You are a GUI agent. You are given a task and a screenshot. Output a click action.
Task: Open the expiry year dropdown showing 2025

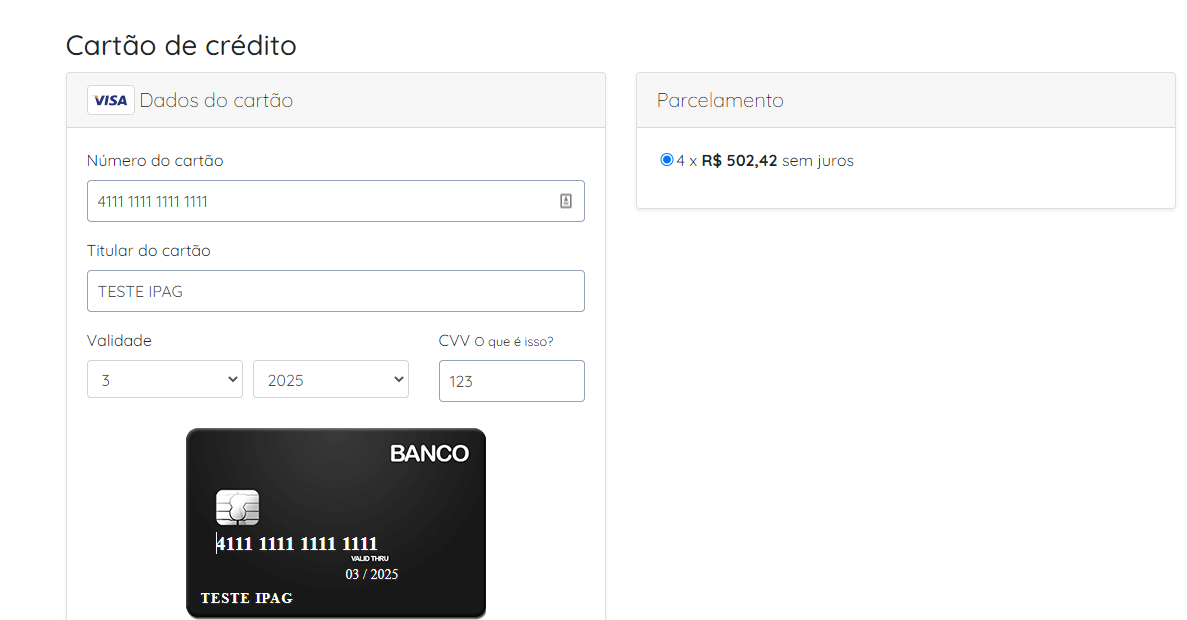tap(331, 379)
